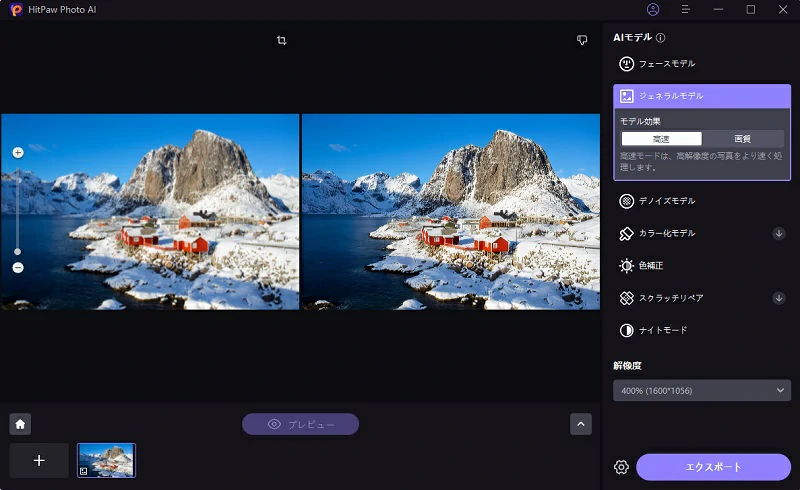Viewport: 800px width, 490px height.
Task: Click the crop tool icon above the preview
Action: coord(282,41)
